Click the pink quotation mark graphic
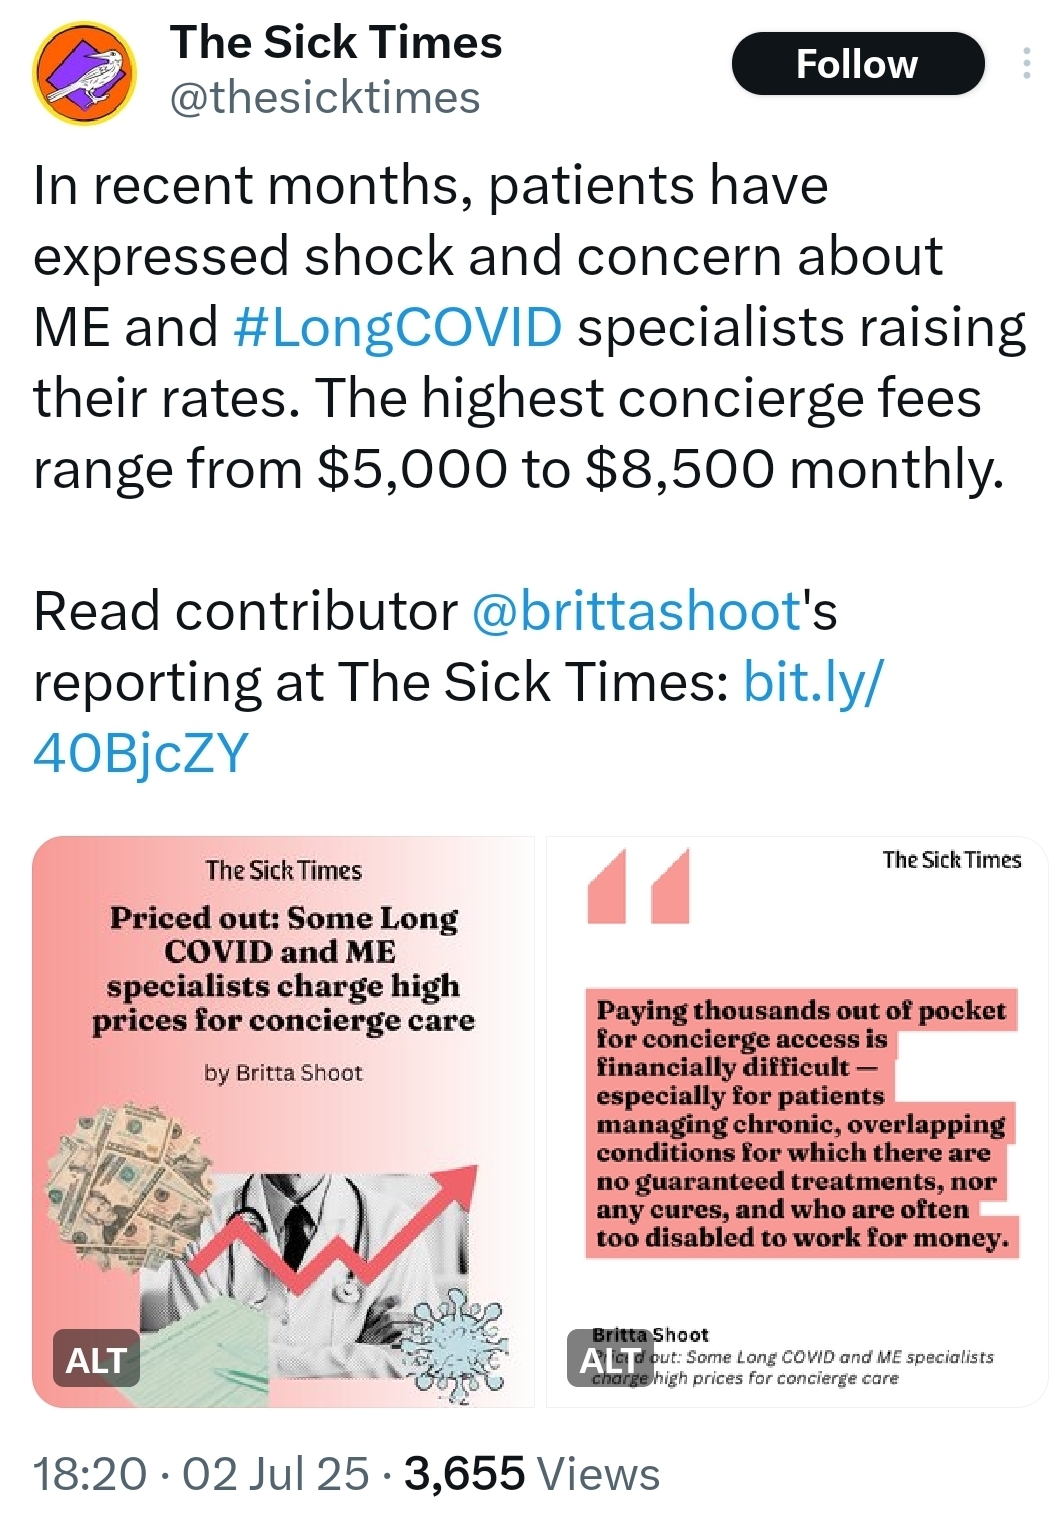 point(639,886)
